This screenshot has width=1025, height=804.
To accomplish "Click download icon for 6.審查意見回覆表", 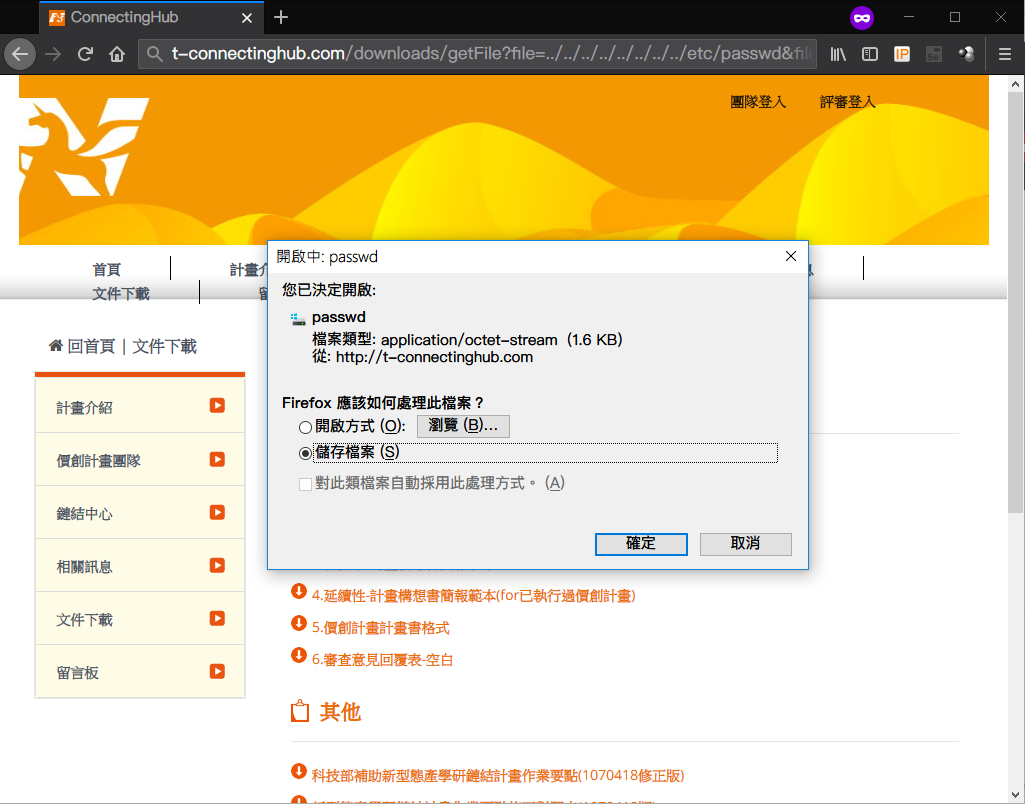I will (x=299, y=655).
